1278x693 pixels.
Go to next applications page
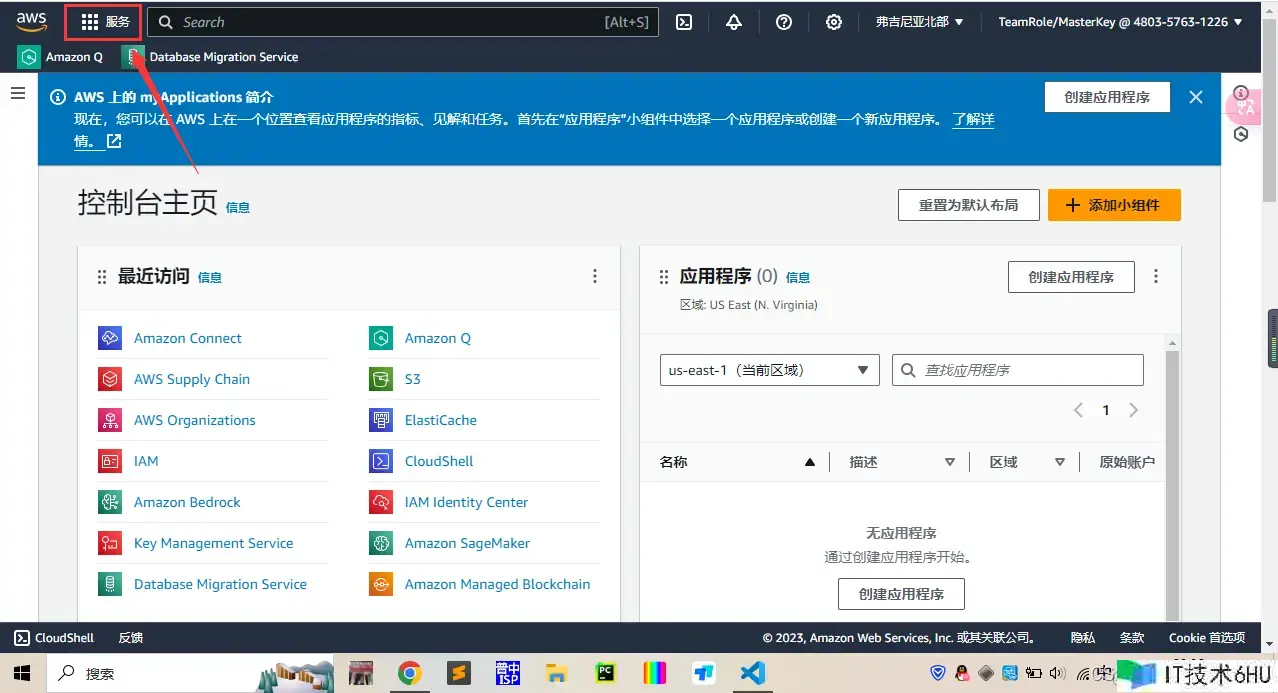click(1133, 410)
